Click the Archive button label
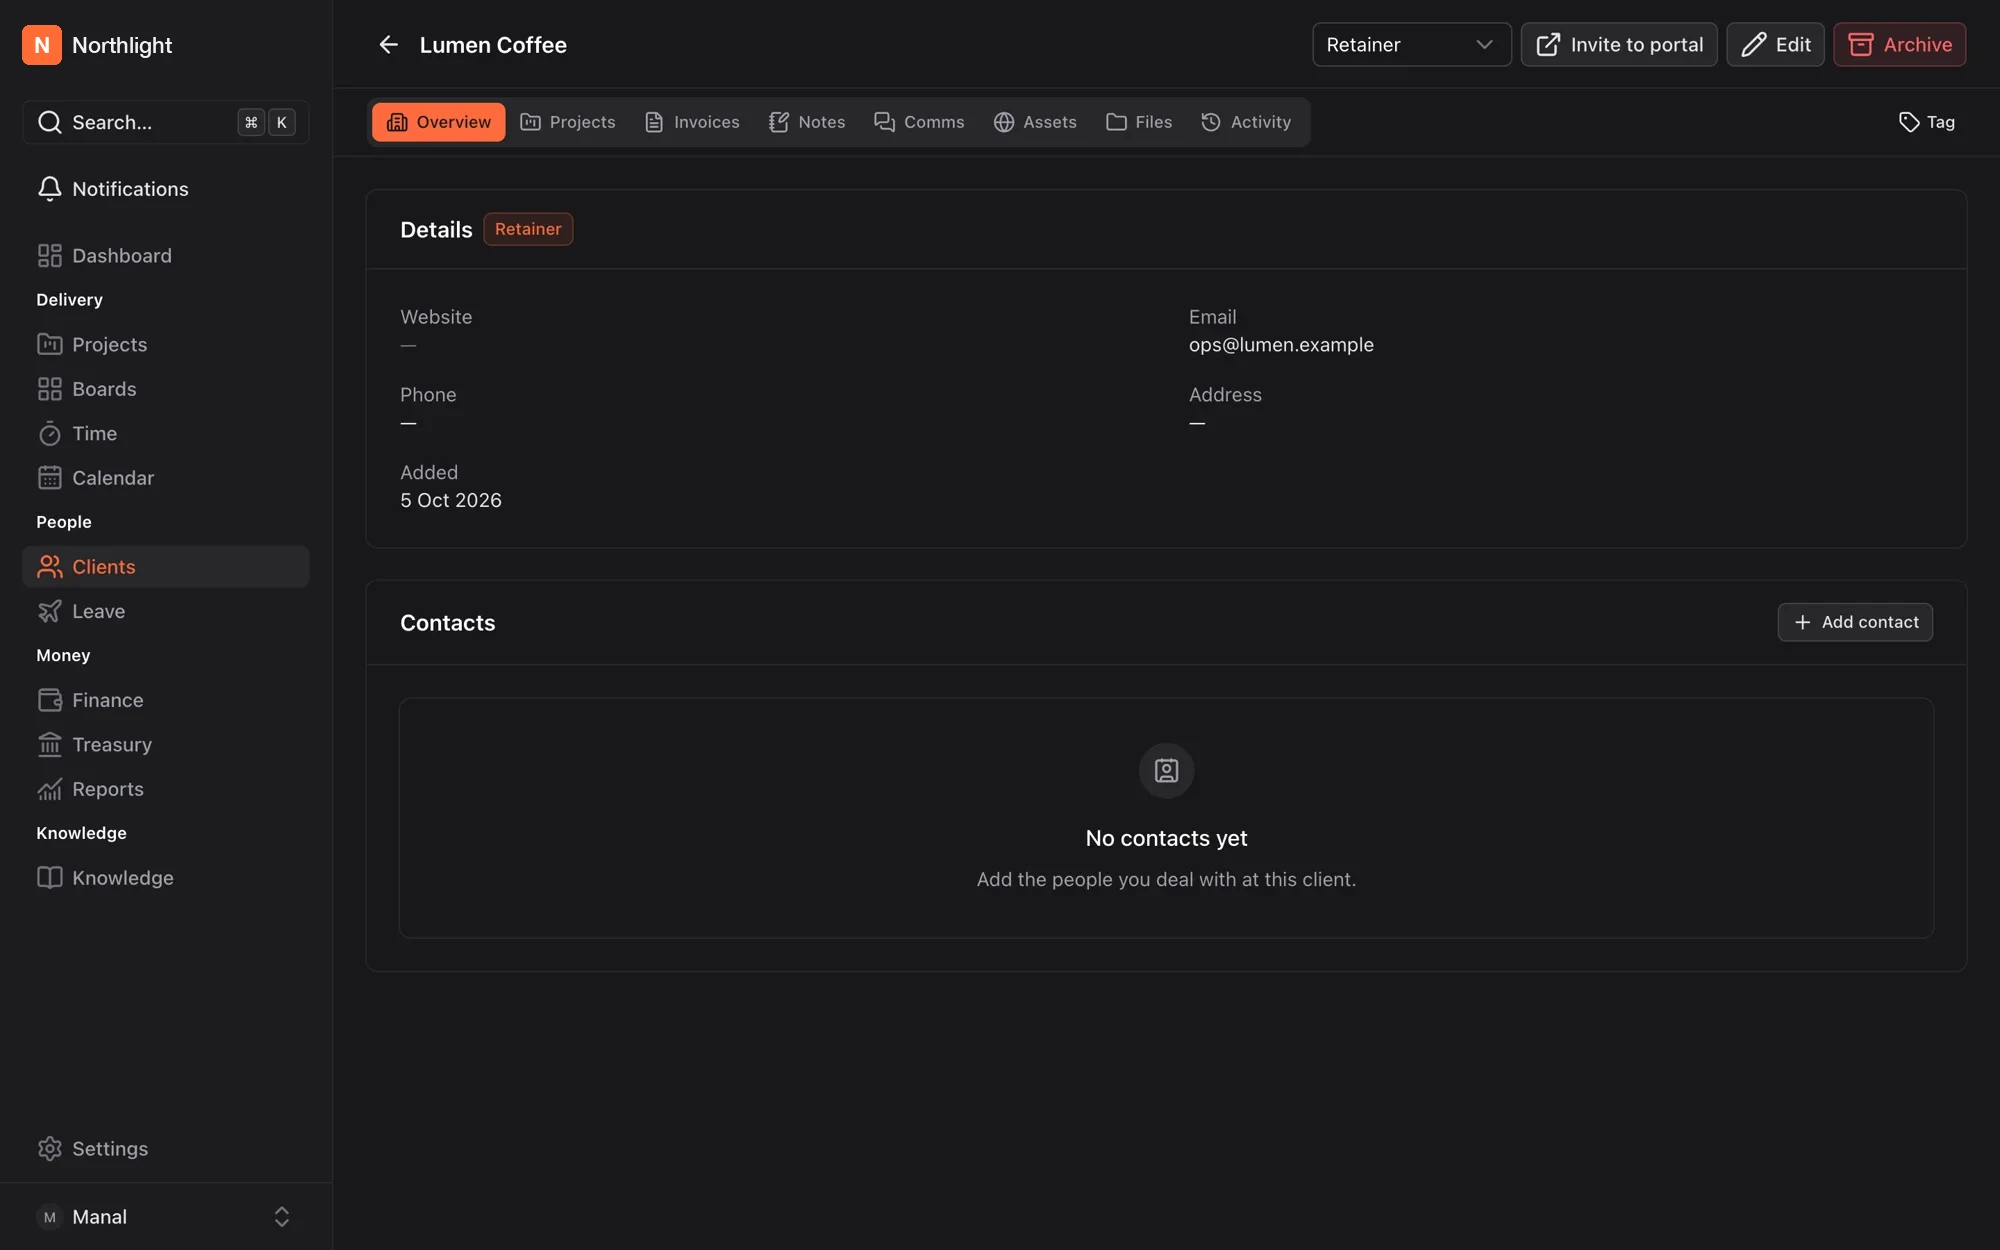Screen dimensions: 2000x1250 coord(1918,45)
